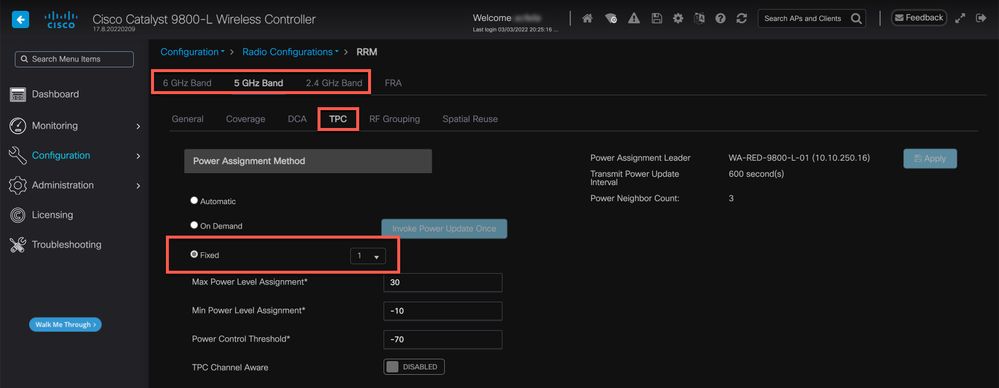Click the Max Power Level Assignment field
This screenshot has width=999, height=388.
(443, 283)
